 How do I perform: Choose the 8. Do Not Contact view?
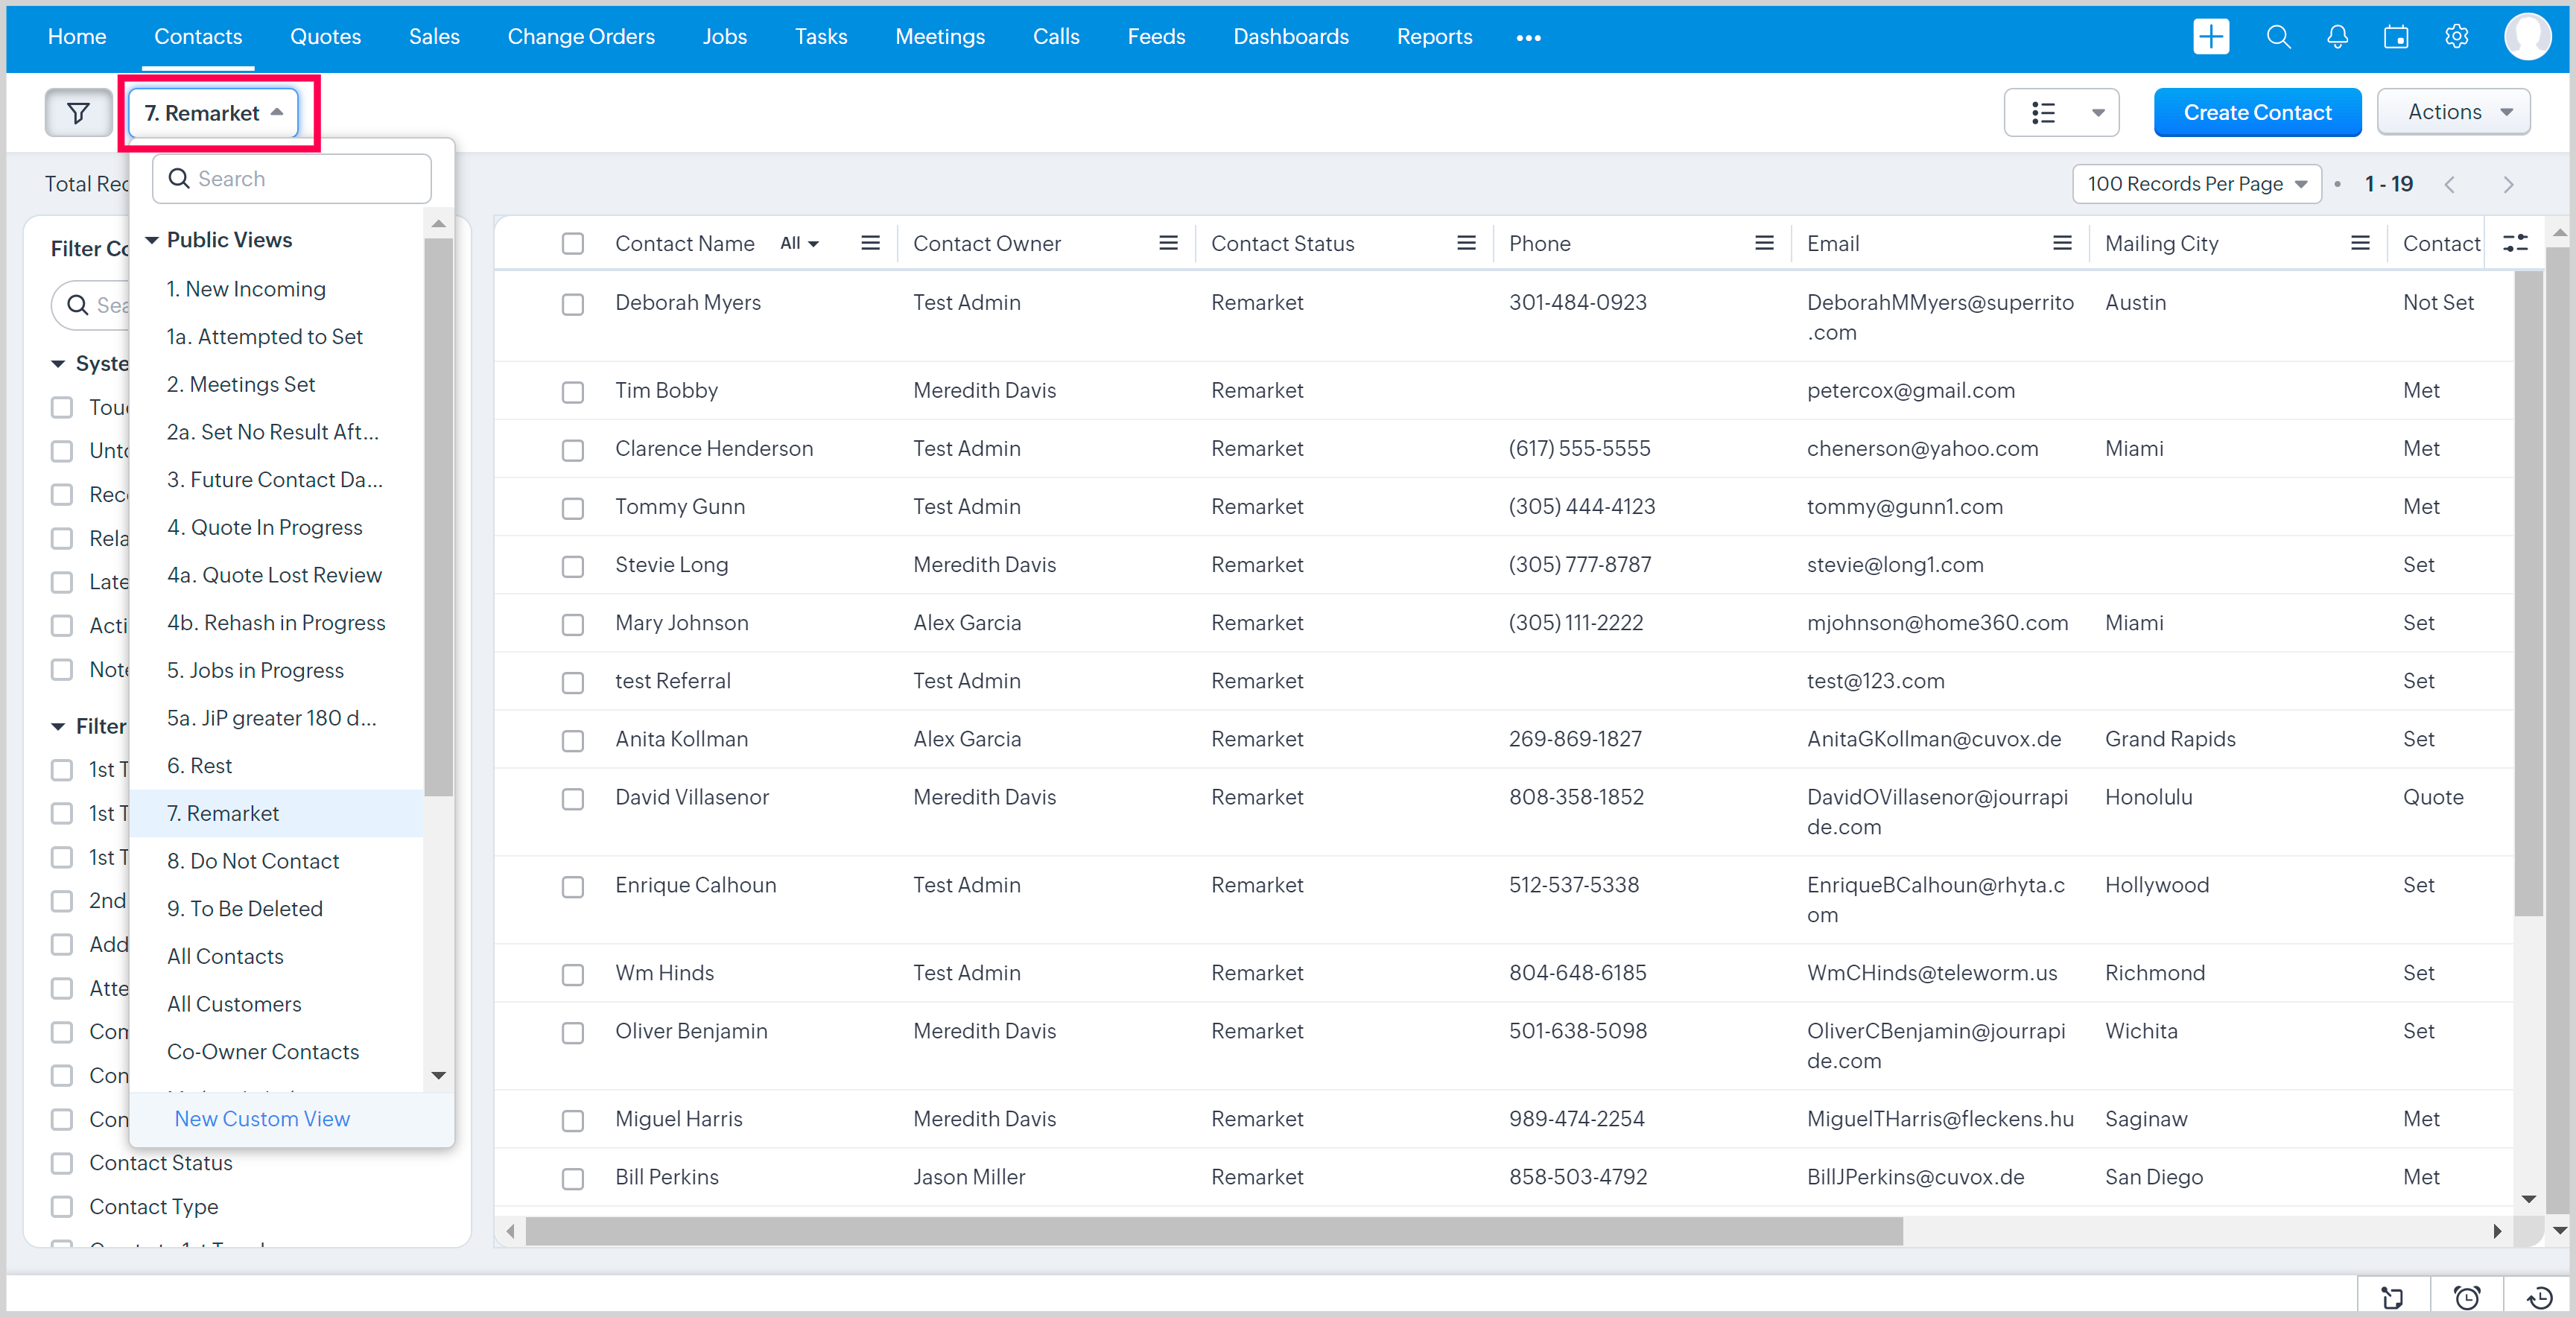[252, 861]
